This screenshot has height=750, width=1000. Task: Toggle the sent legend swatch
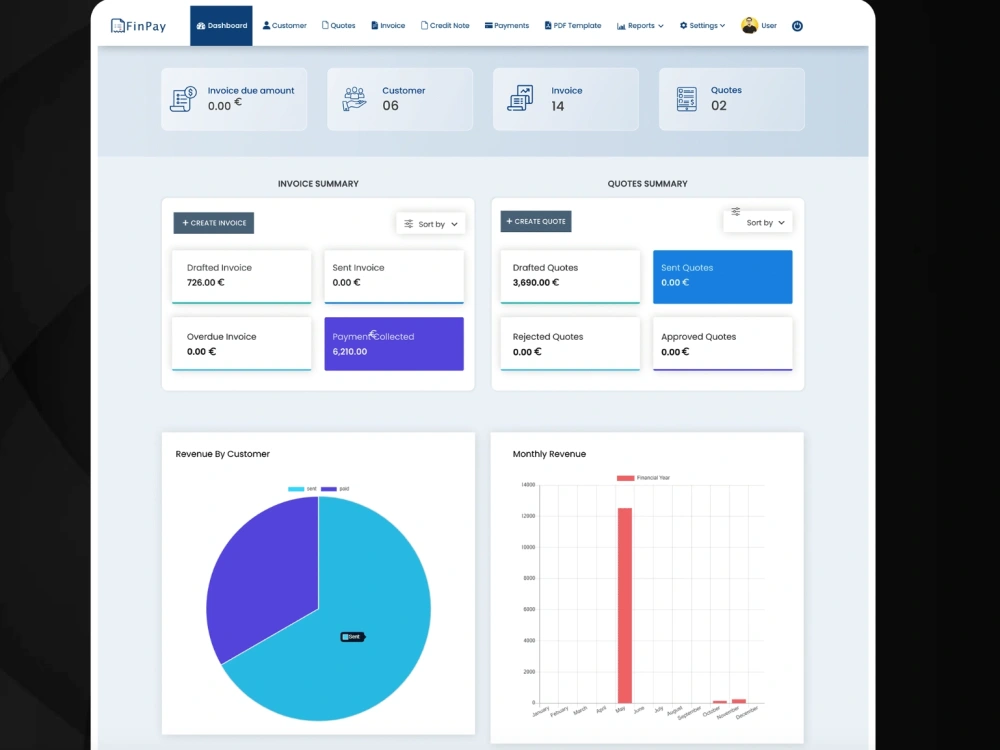point(296,489)
